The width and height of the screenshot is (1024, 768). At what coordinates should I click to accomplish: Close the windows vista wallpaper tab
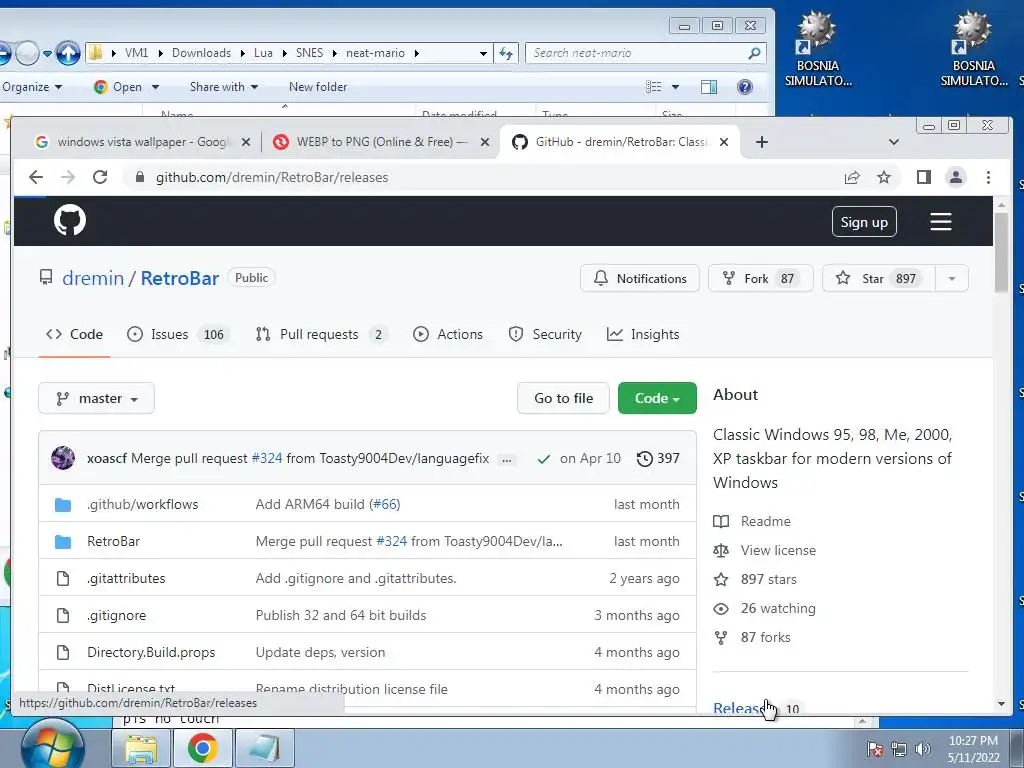point(246,142)
